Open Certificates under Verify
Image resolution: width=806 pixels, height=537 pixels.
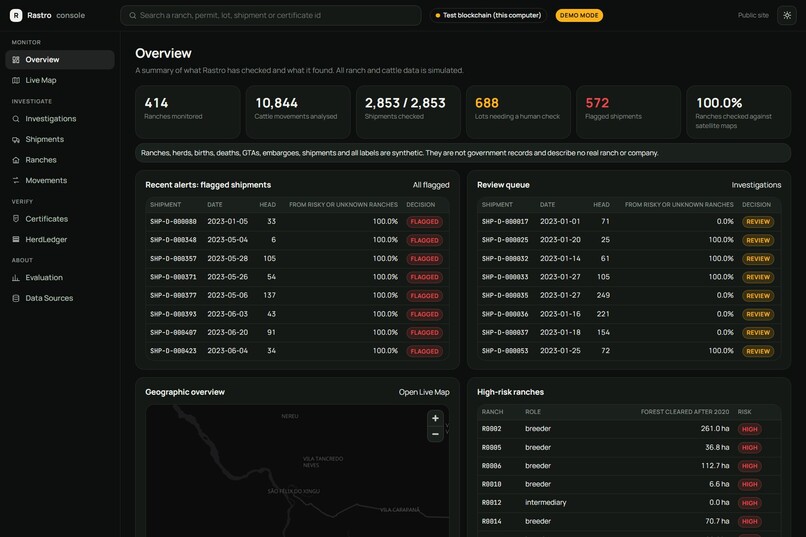coord(60,219)
